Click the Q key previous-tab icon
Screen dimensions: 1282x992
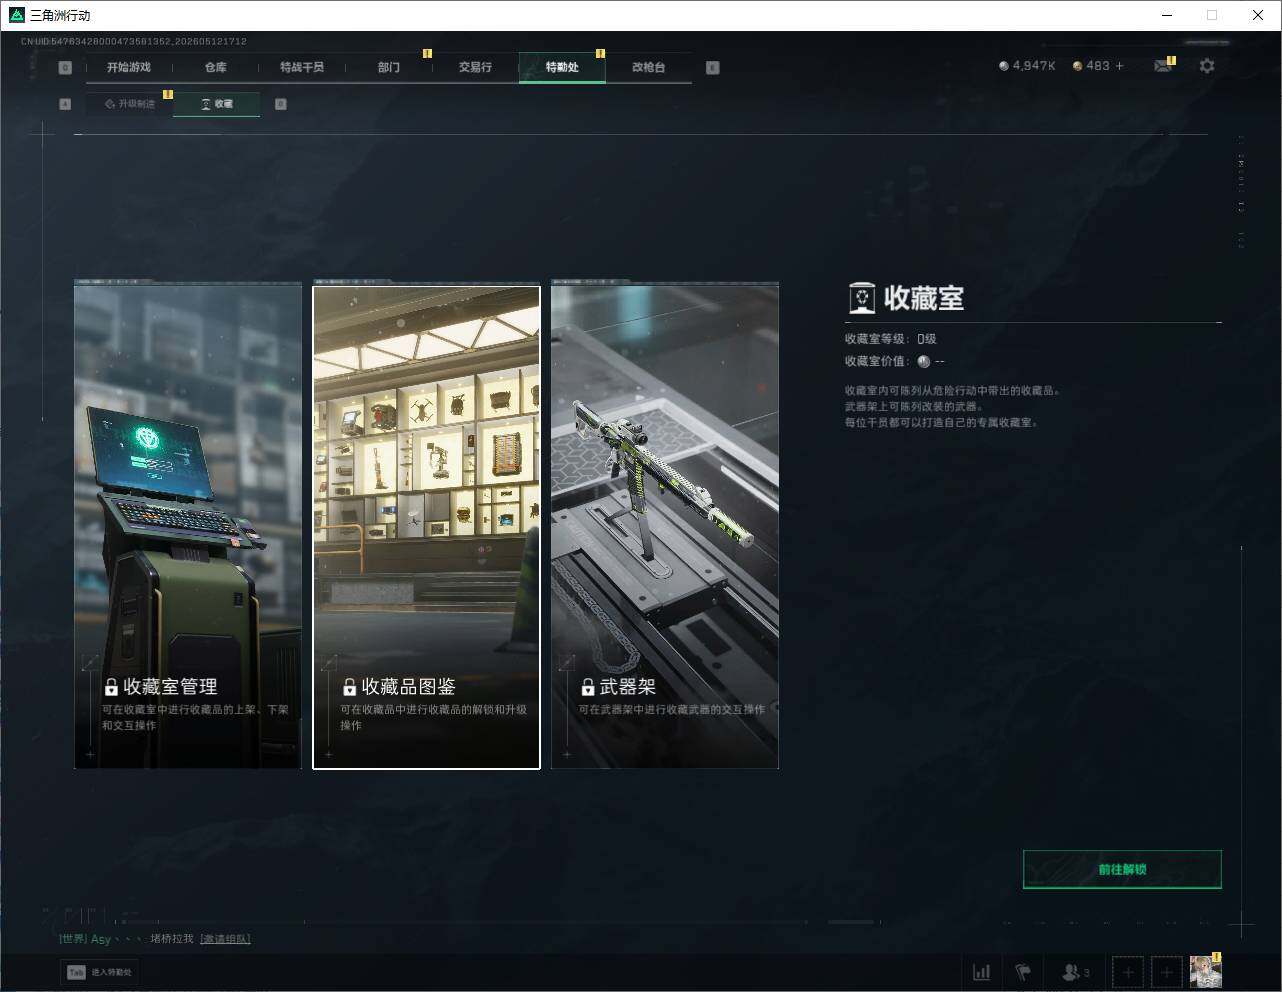pos(65,68)
